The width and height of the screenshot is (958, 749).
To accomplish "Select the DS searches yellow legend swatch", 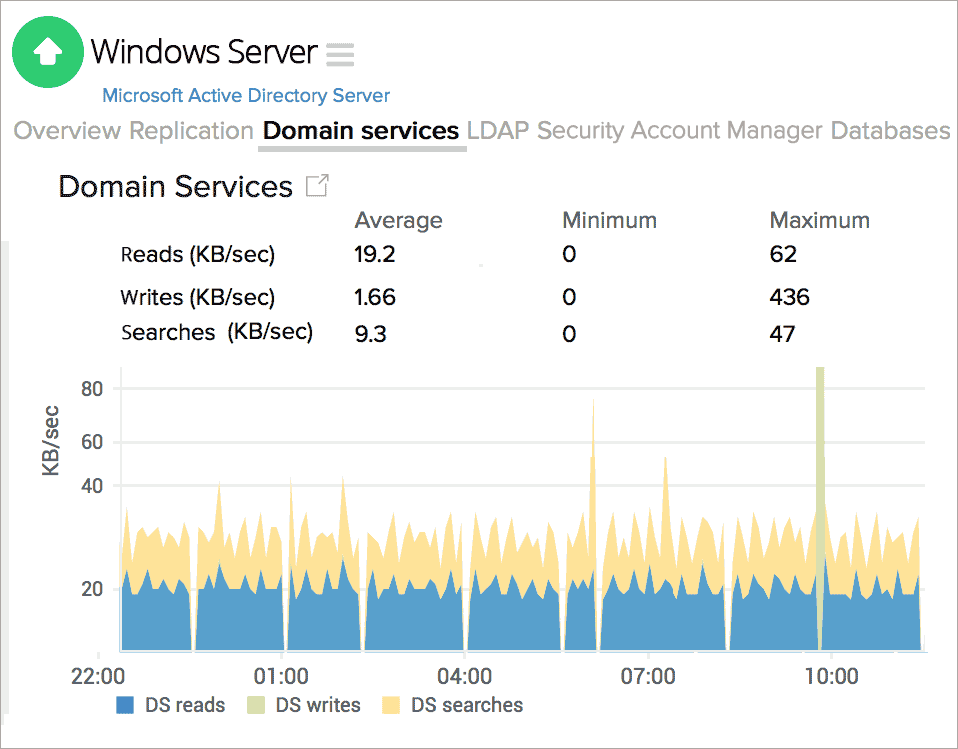I will click(x=390, y=705).
